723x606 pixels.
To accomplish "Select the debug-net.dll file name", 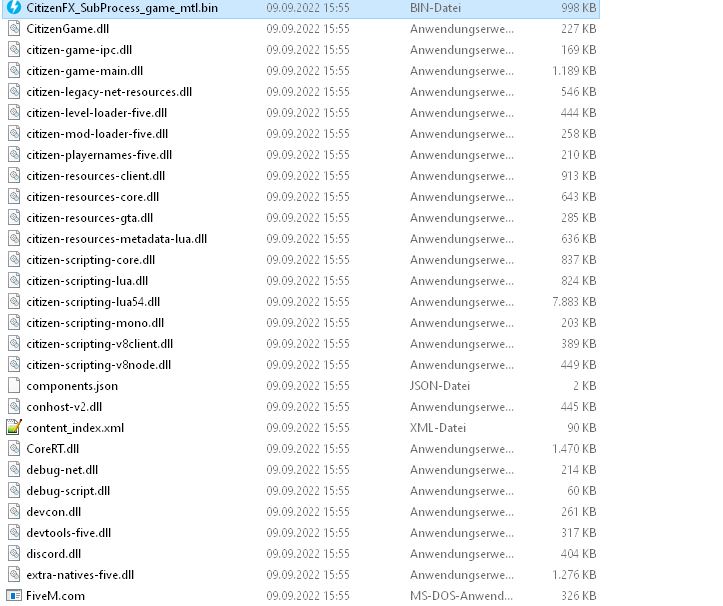I will coord(62,470).
